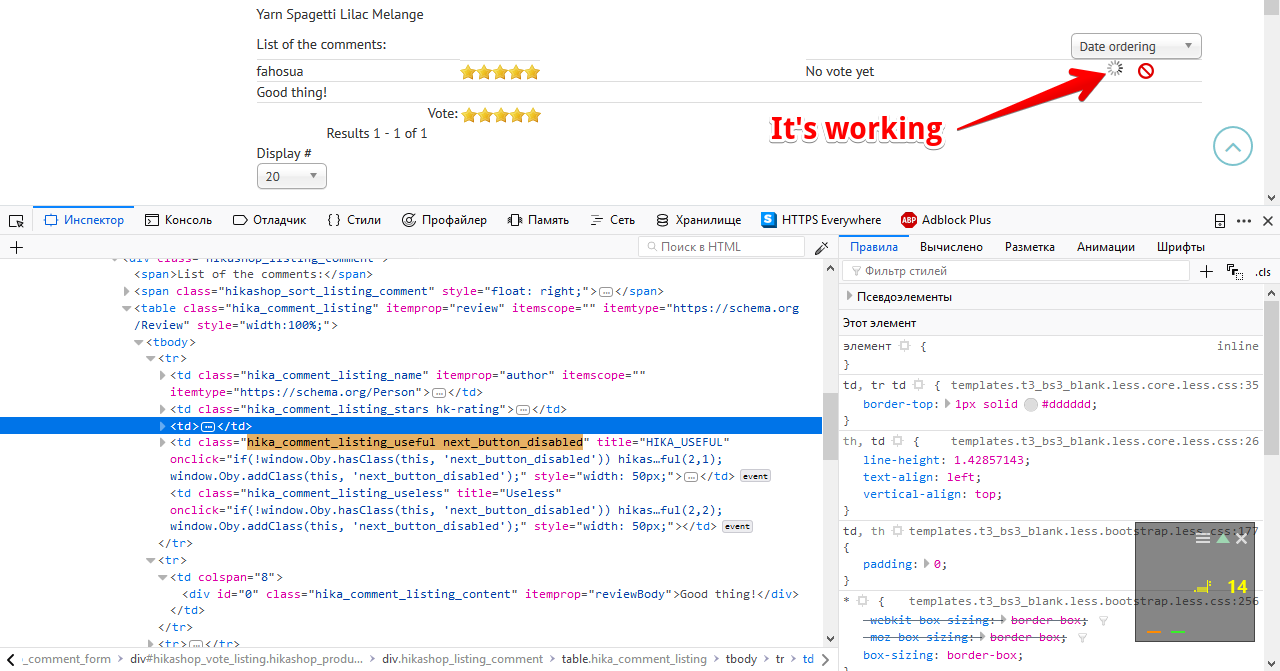The image size is (1280, 671).
Task: Click the overlay widget green up triangle
Action: coord(1222,538)
